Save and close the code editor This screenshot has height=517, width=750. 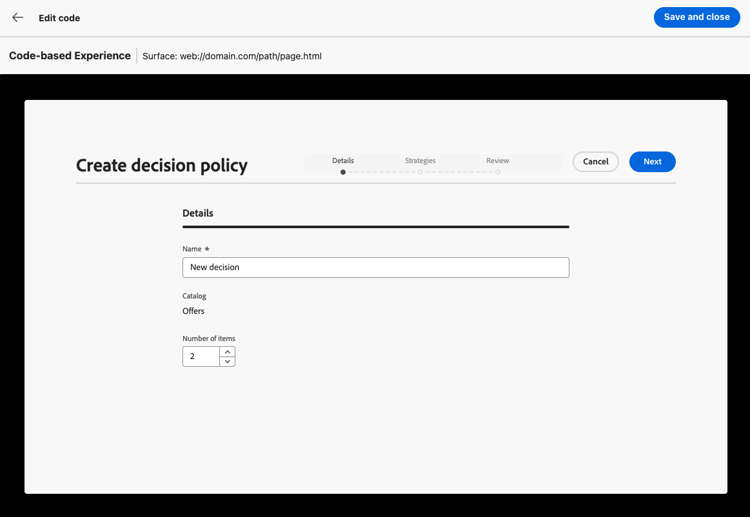point(697,17)
